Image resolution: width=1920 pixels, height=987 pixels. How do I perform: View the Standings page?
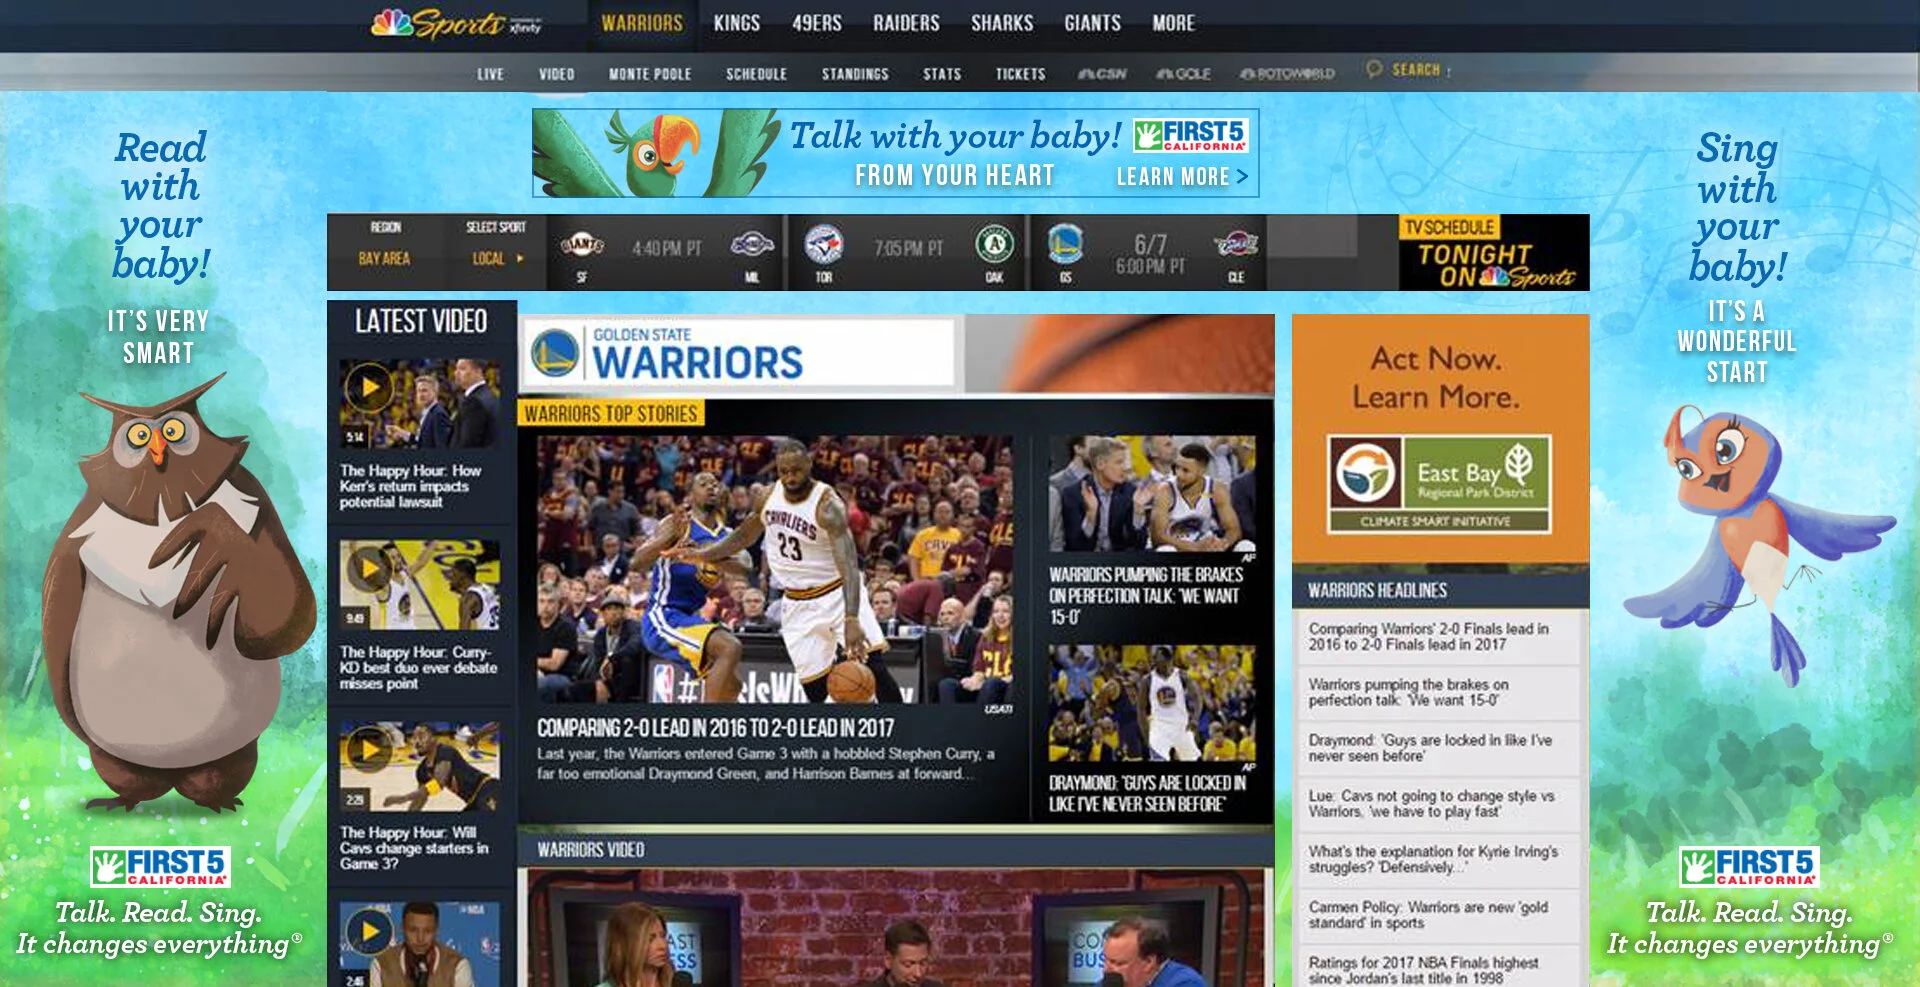[x=855, y=74]
